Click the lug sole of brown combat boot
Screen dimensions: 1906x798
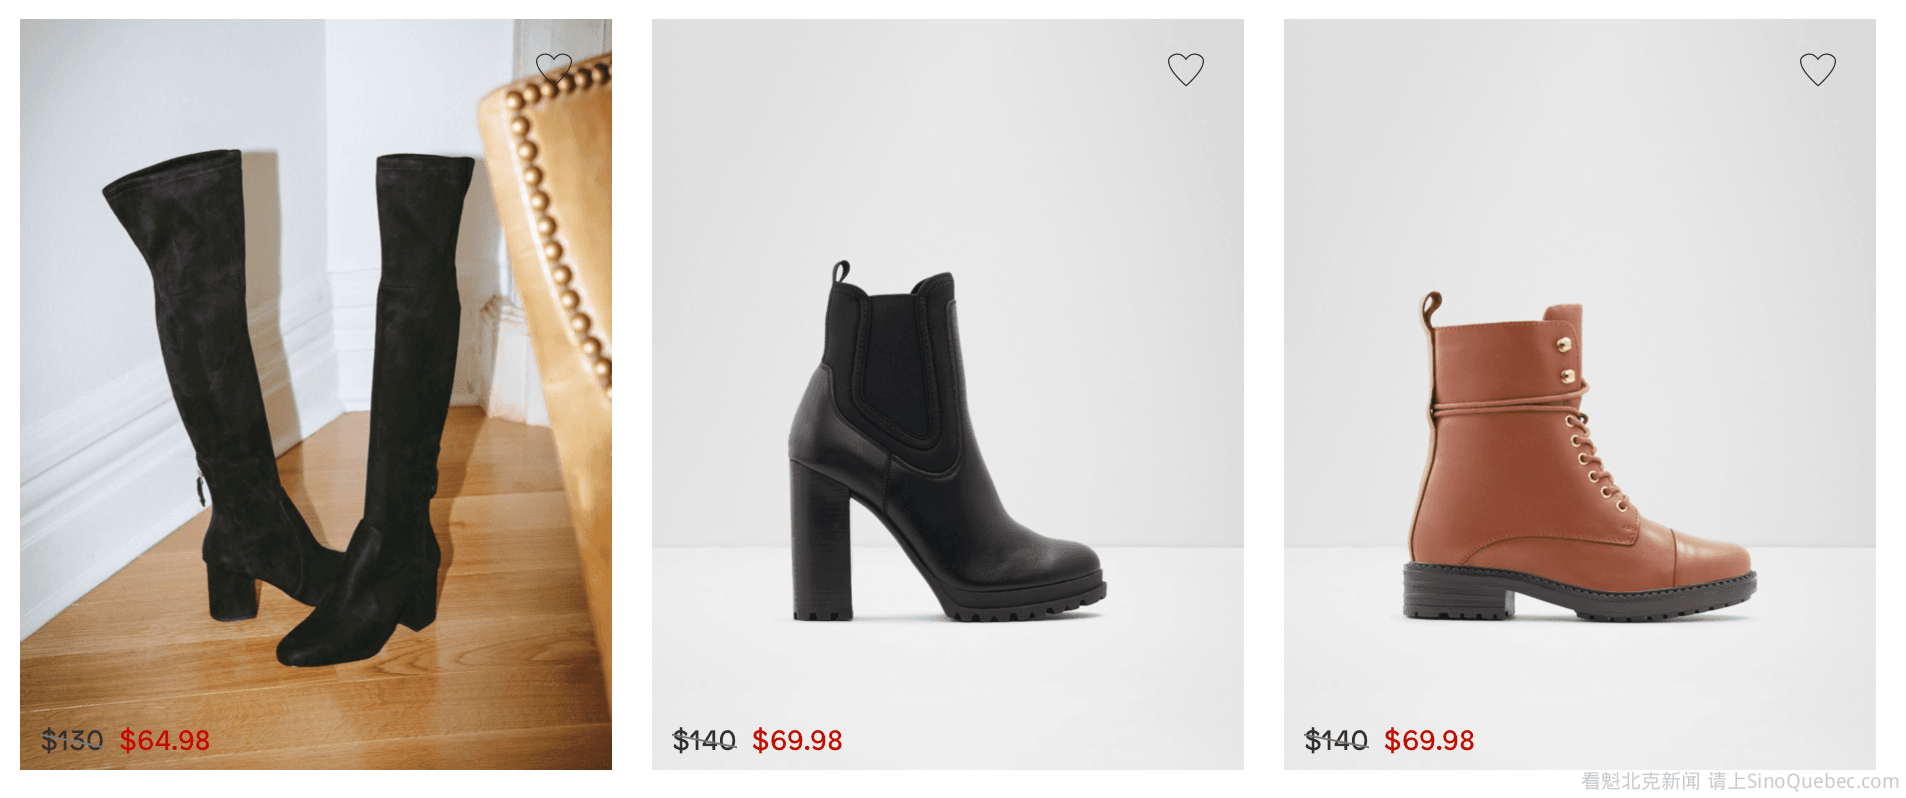click(1600, 598)
